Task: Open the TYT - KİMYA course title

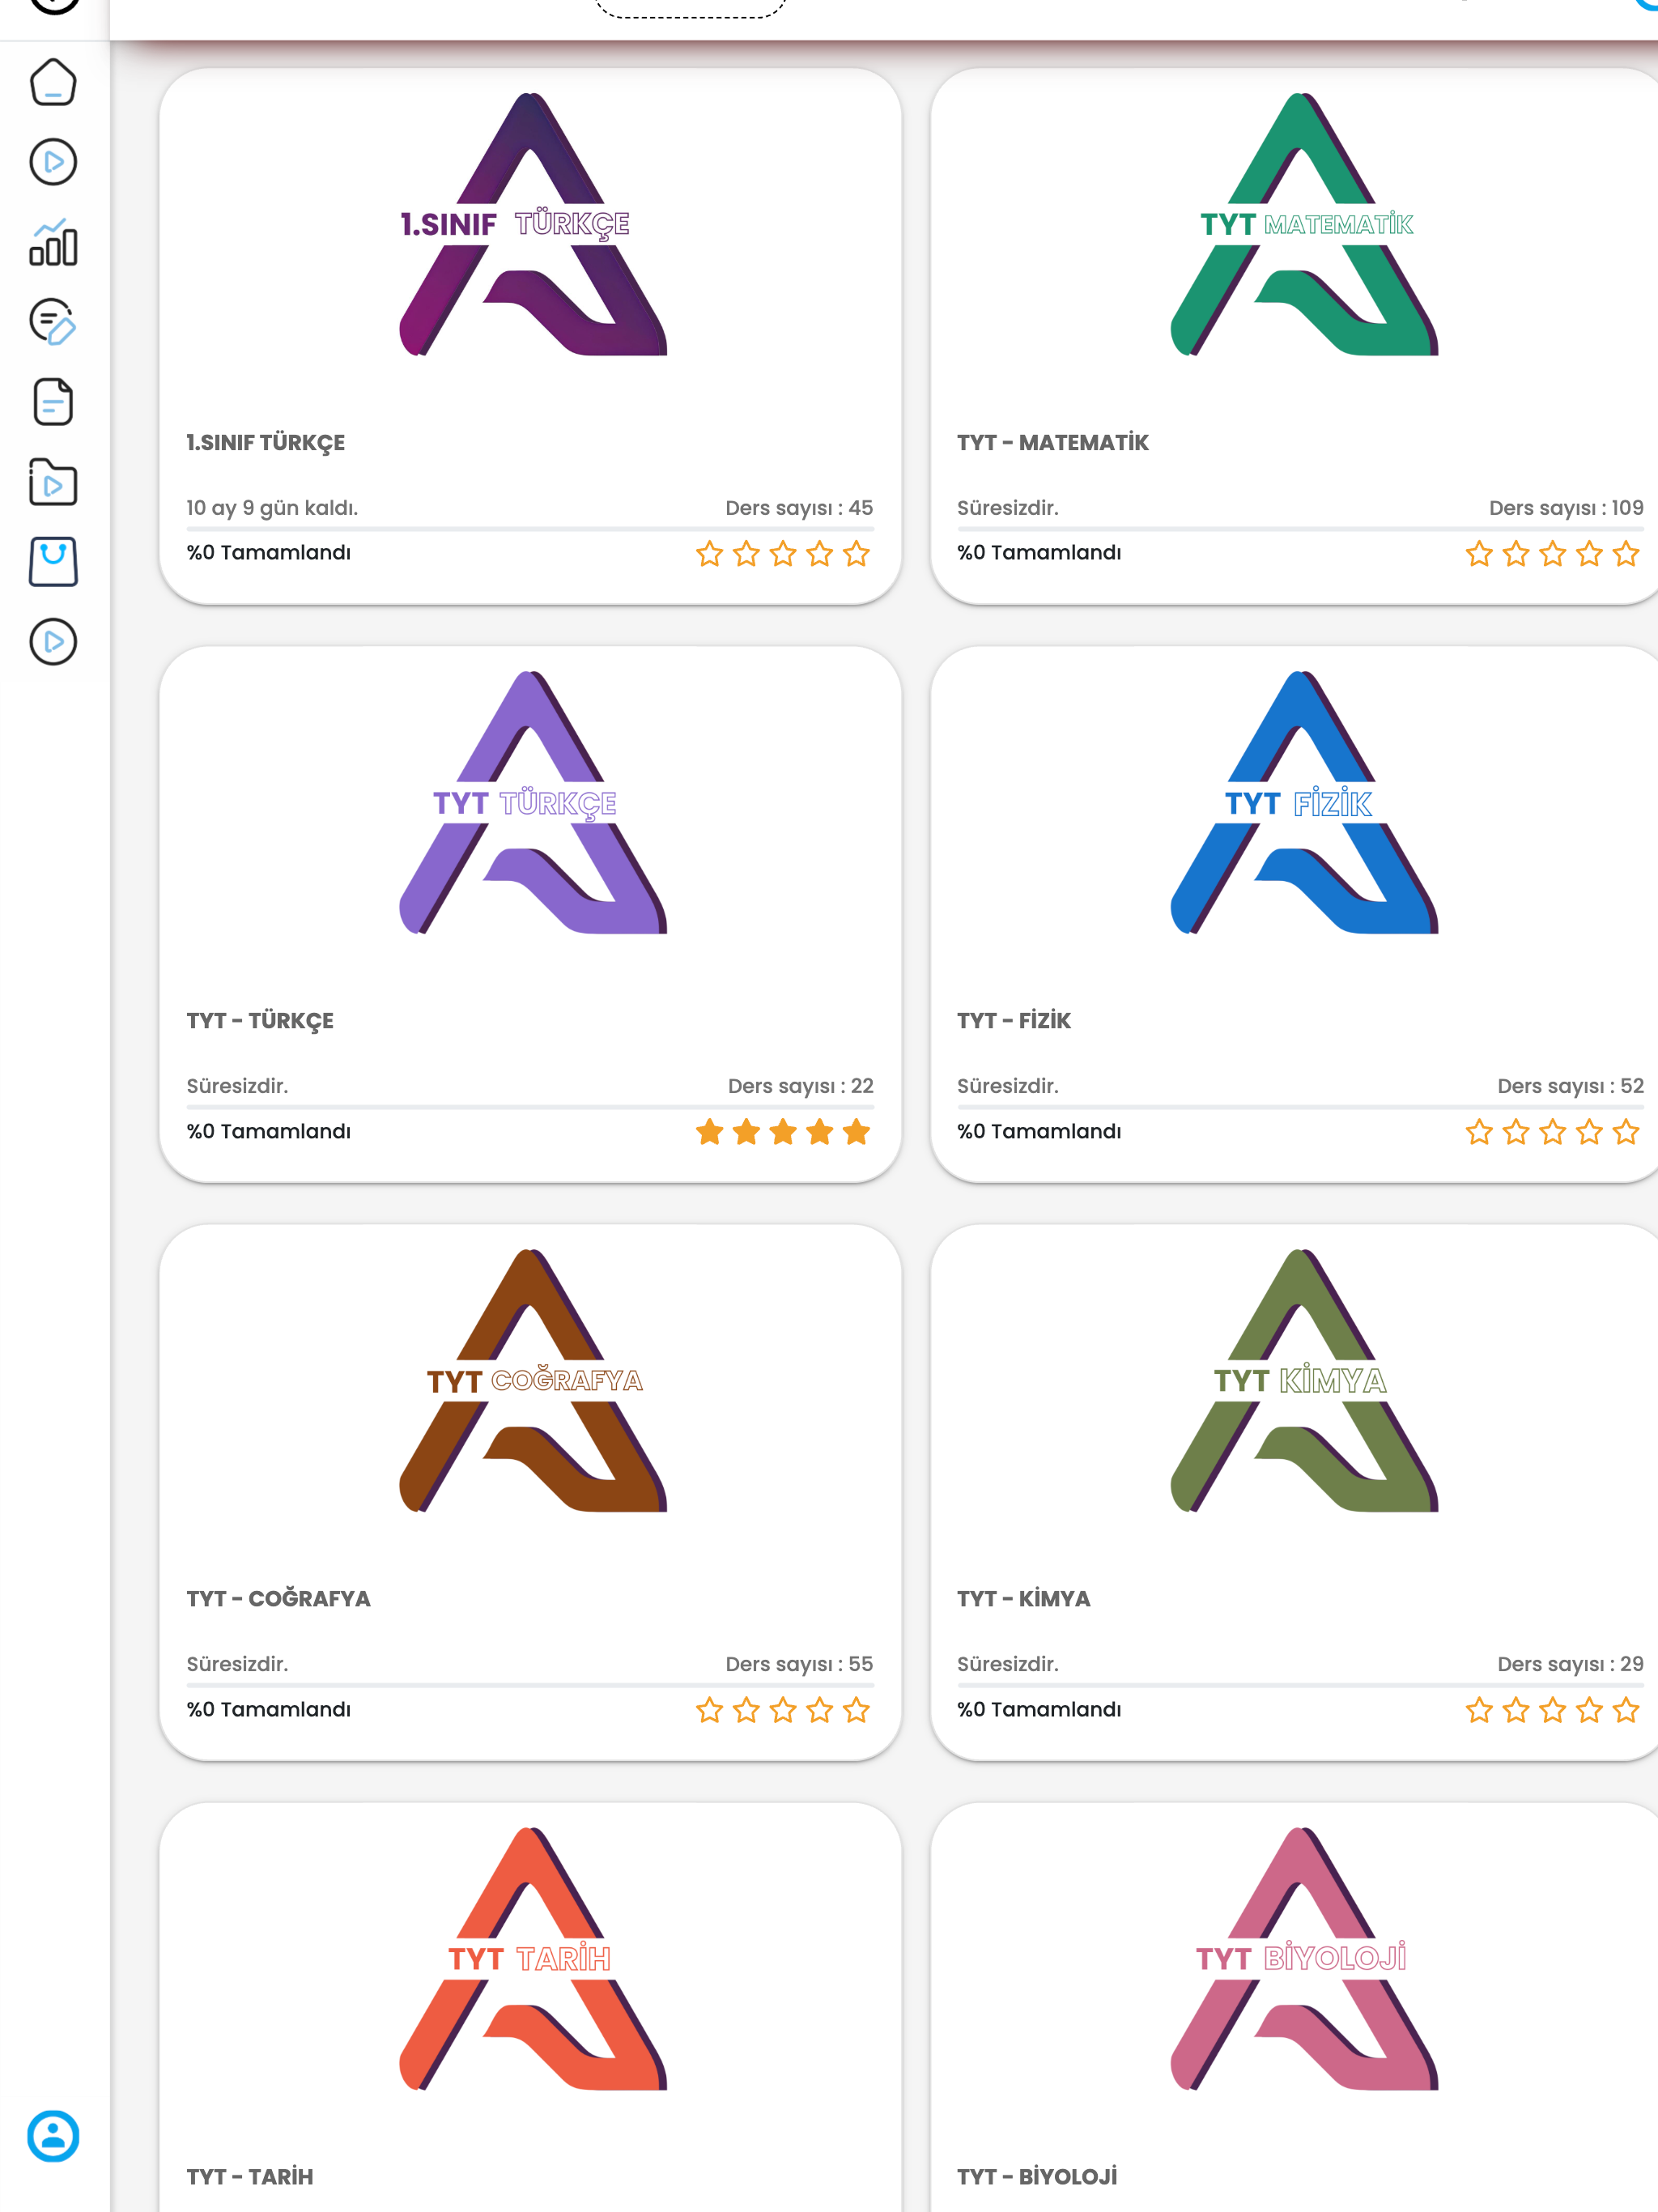Action: 1024,1599
